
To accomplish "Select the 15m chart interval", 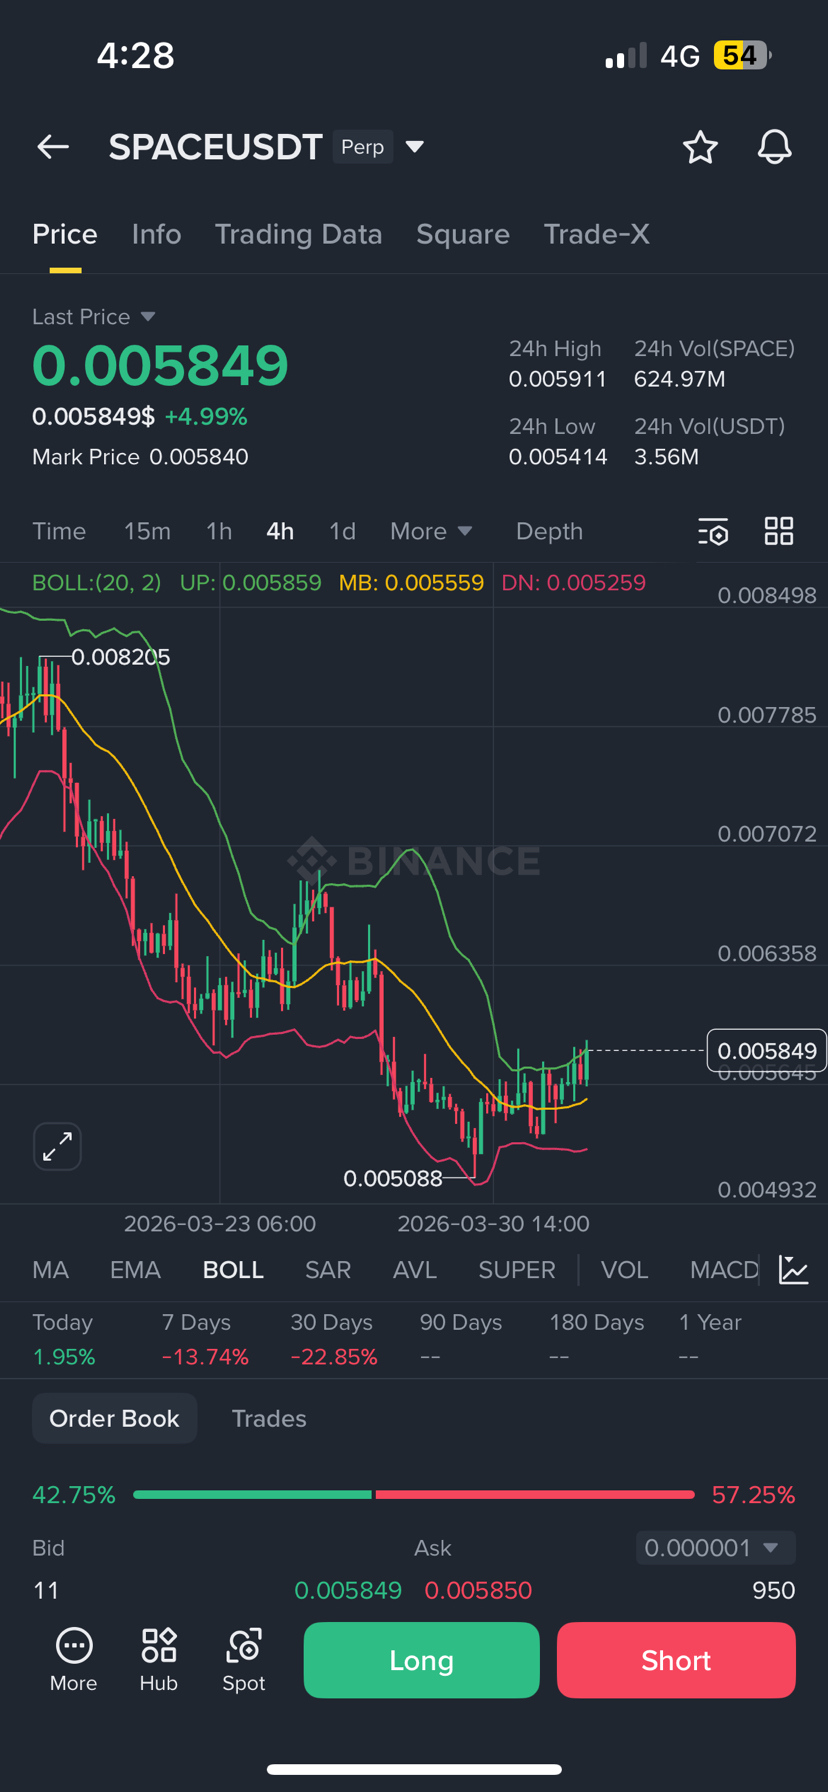I will pyautogui.click(x=147, y=531).
